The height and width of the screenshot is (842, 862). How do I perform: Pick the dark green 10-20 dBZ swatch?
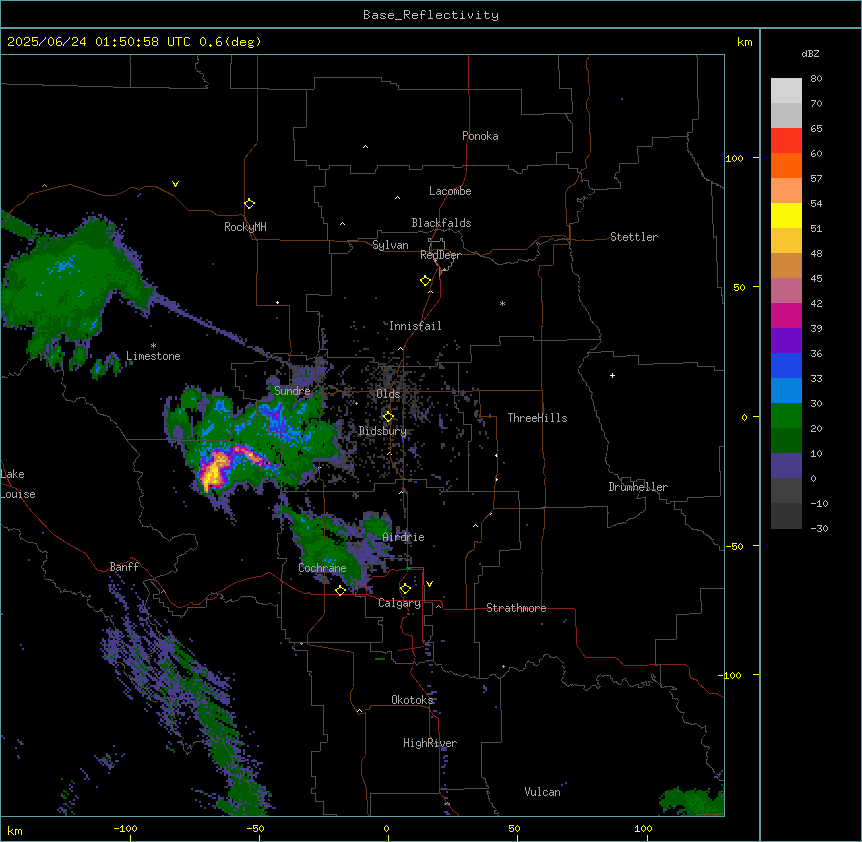[786, 440]
